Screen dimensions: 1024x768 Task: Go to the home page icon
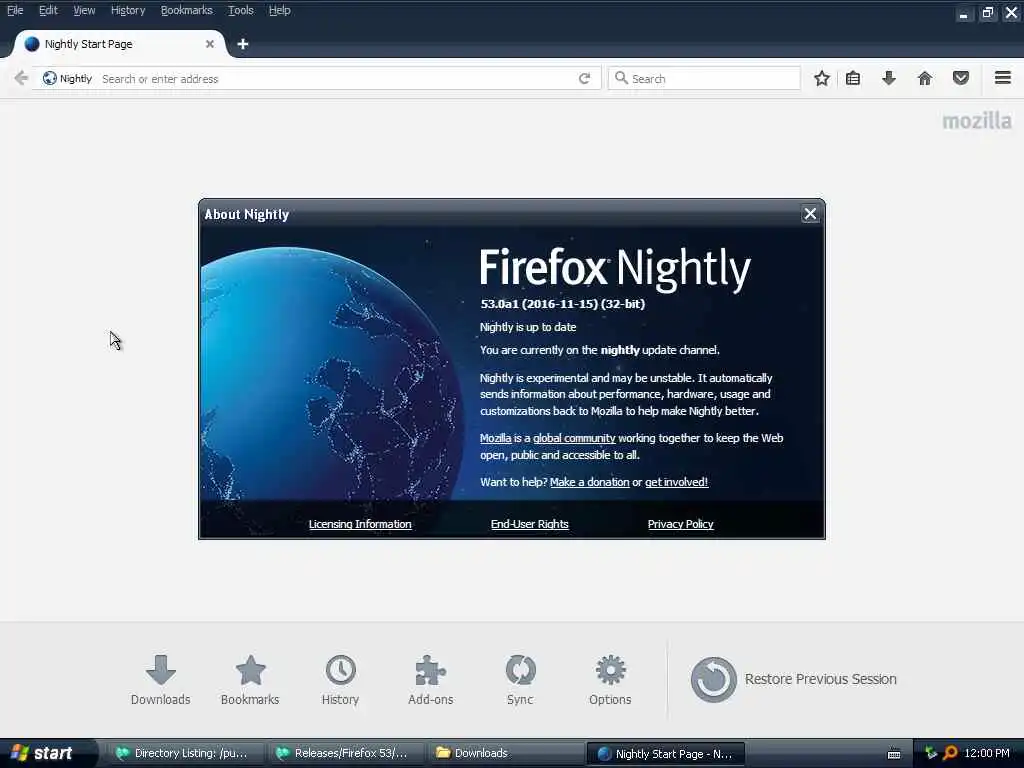925,78
